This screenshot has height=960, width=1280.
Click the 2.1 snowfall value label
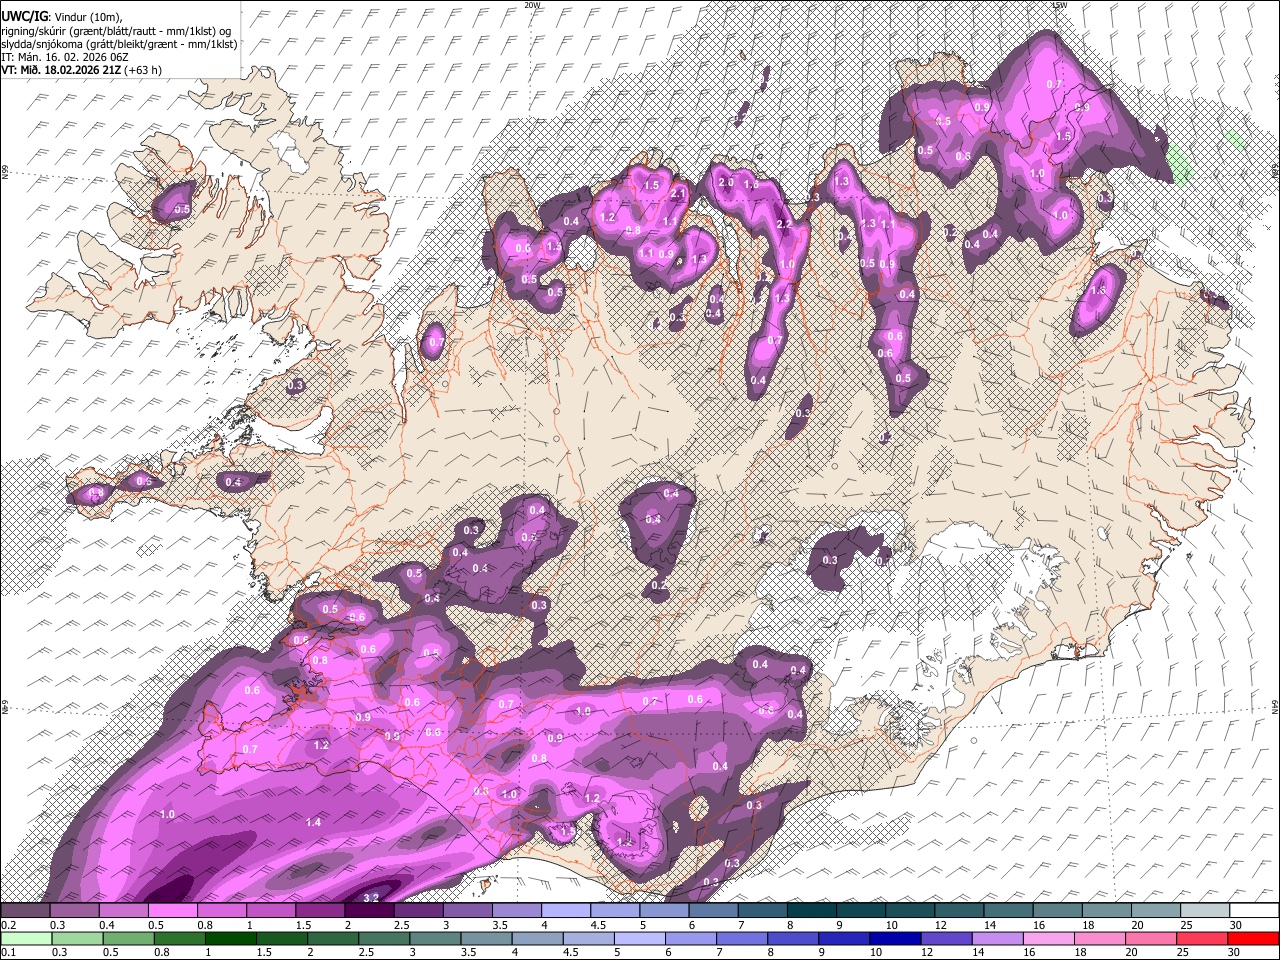(678, 193)
